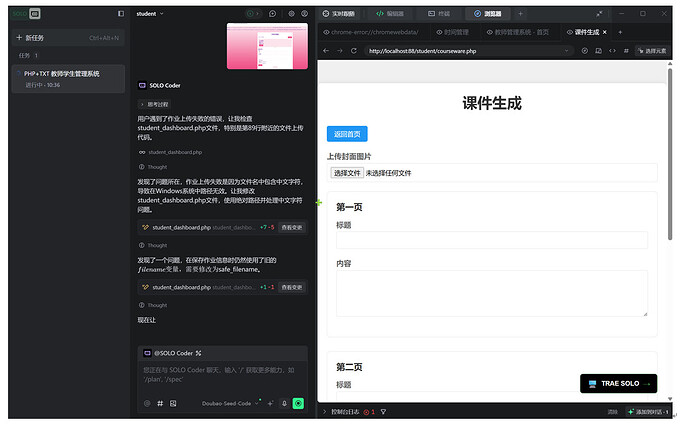690x430 pixels.
Task: Open the settings gear icon
Action: [291, 14]
